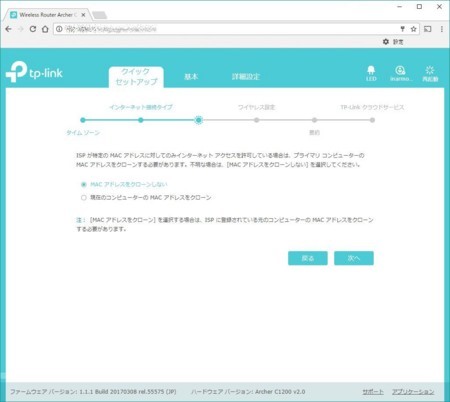Click the TP-Link logo

click(x=34, y=72)
